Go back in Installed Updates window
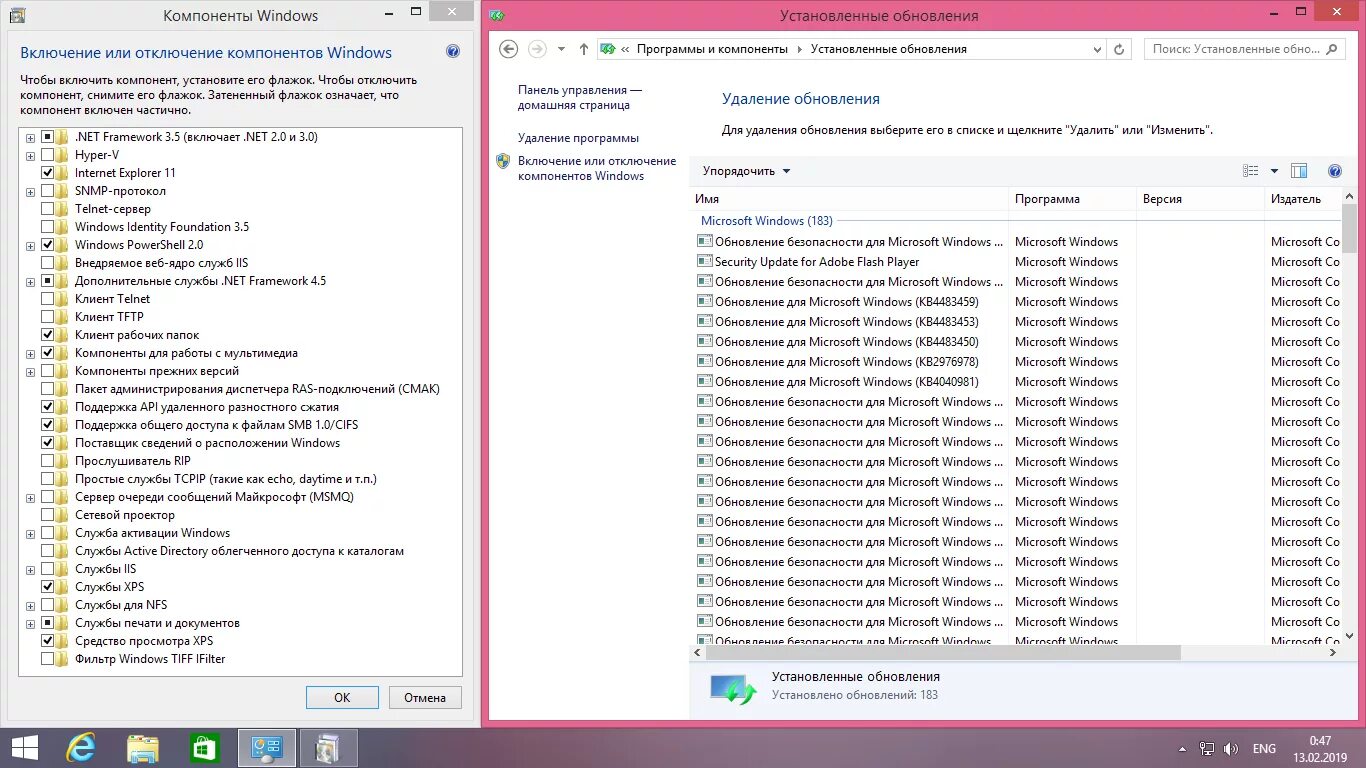 coord(508,49)
